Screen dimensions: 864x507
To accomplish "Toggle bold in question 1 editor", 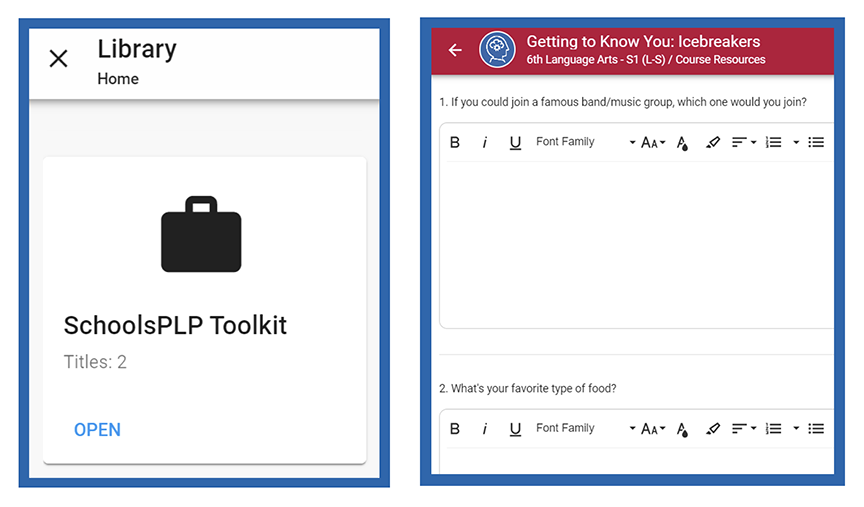I will 455,143.
